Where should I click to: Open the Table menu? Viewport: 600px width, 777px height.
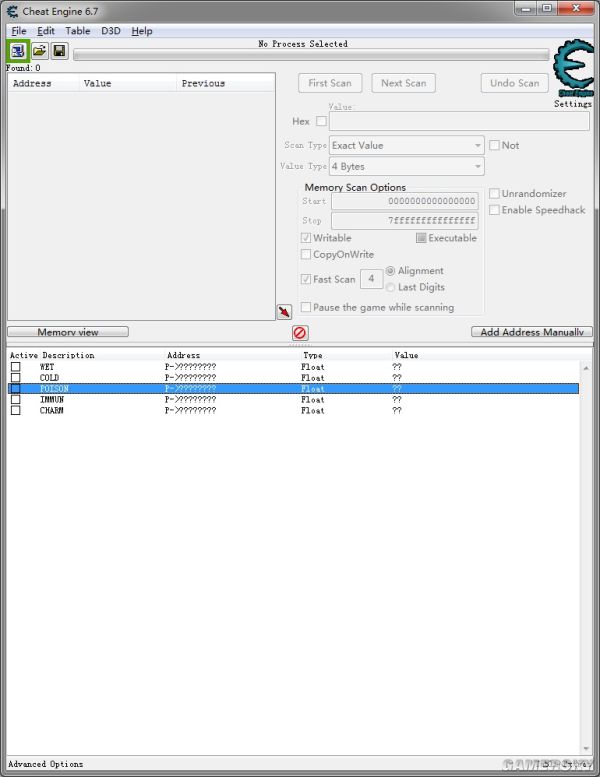[x=78, y=31]
